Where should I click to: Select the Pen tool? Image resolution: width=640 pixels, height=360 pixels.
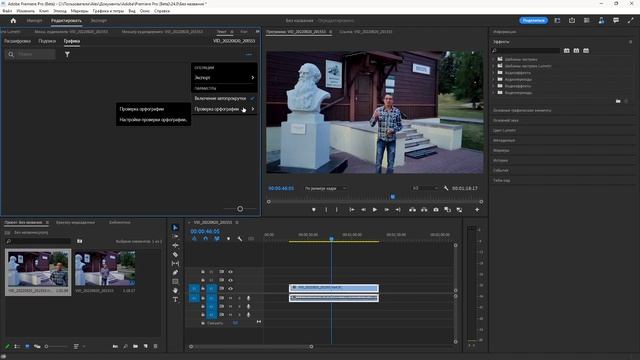tap(175, 272)
